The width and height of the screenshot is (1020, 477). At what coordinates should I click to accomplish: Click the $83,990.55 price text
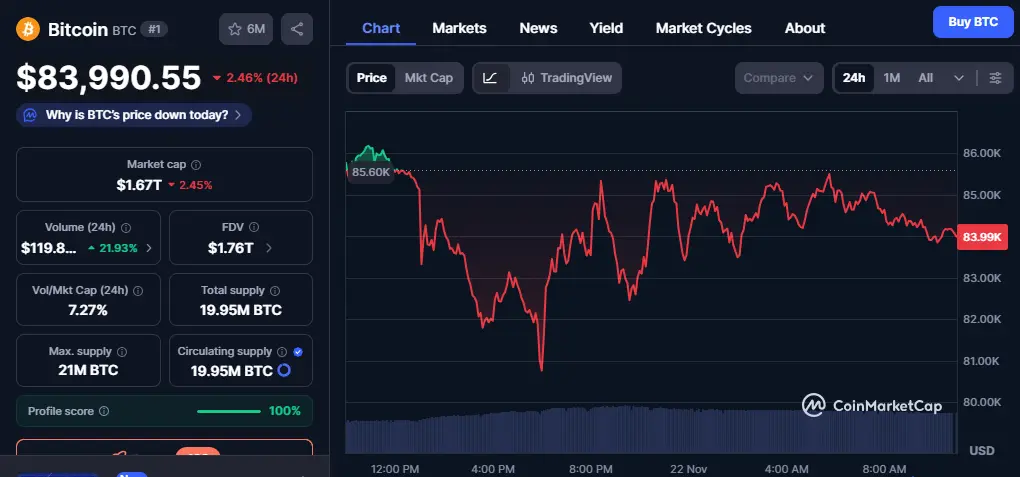coord(109,78)
